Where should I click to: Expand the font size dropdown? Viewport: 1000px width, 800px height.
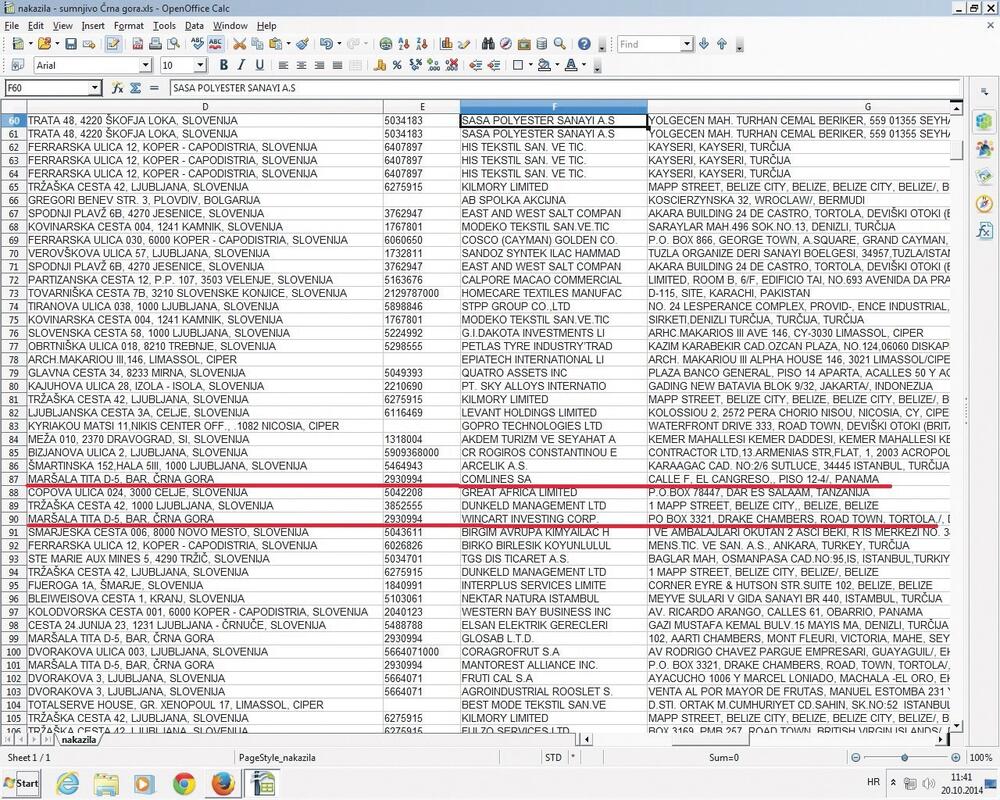click(x=200, y=65)
